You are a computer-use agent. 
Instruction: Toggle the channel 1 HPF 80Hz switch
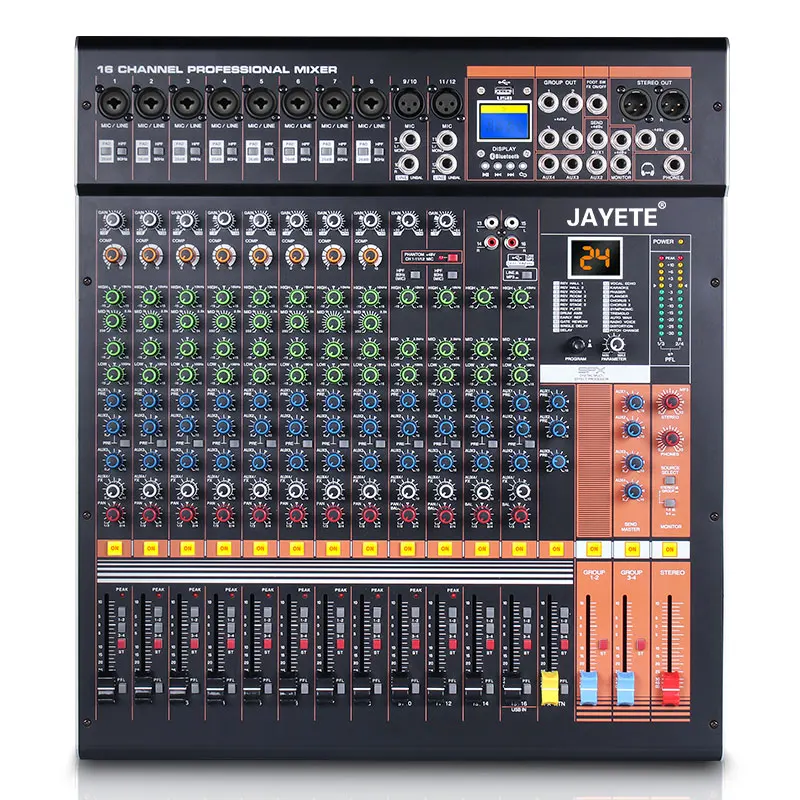(x=122, y=152)
